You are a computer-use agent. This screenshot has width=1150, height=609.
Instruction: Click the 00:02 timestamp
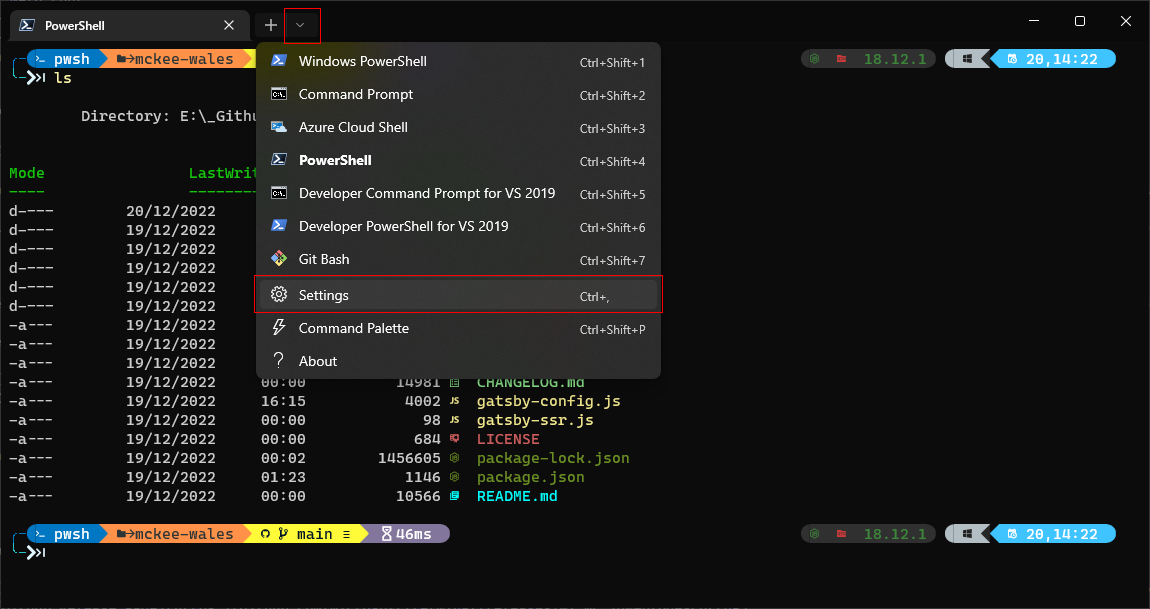pos(283,459)
